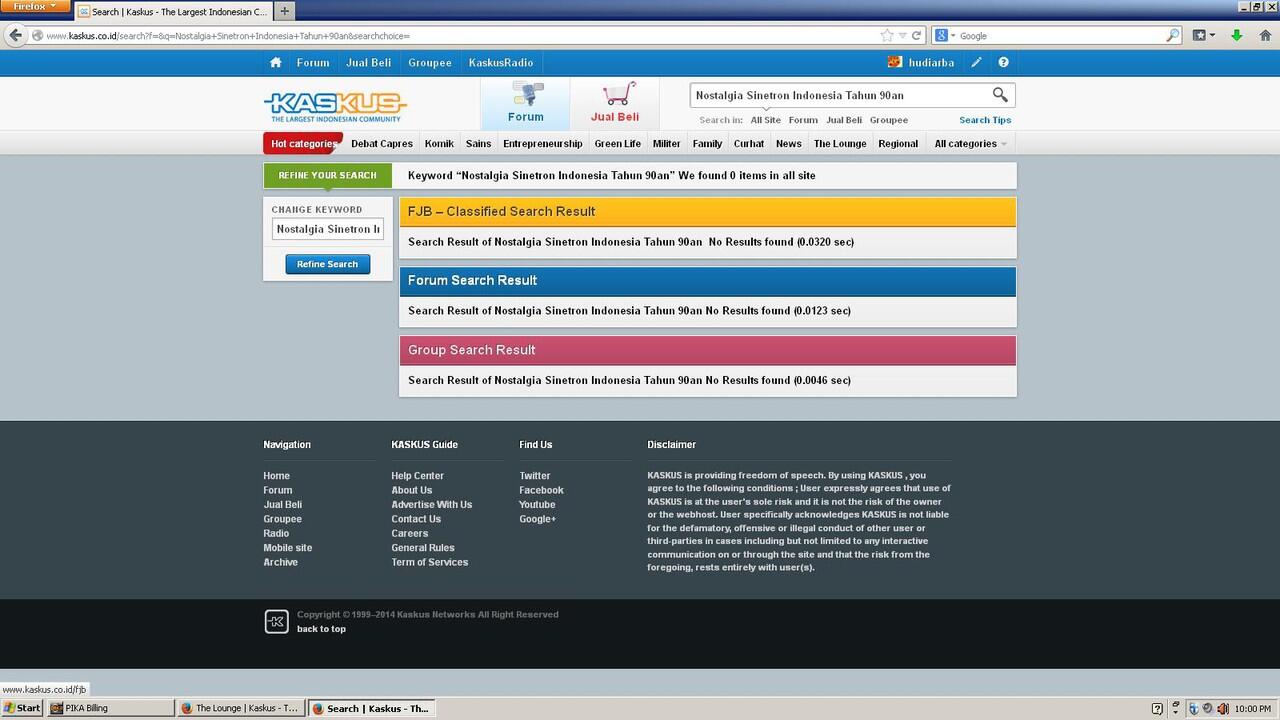The height and width of the screenshot is (720, 1280).
Task: Open the pencil edit icon beside hudiarba
Action: click(x=976, y=62)
